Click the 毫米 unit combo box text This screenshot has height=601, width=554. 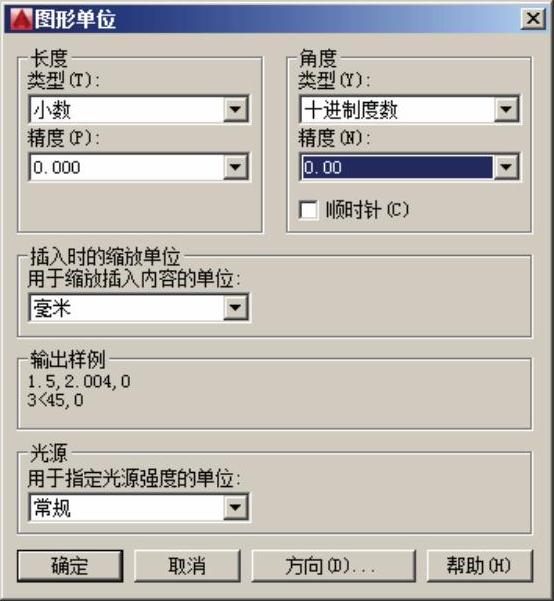52,308
